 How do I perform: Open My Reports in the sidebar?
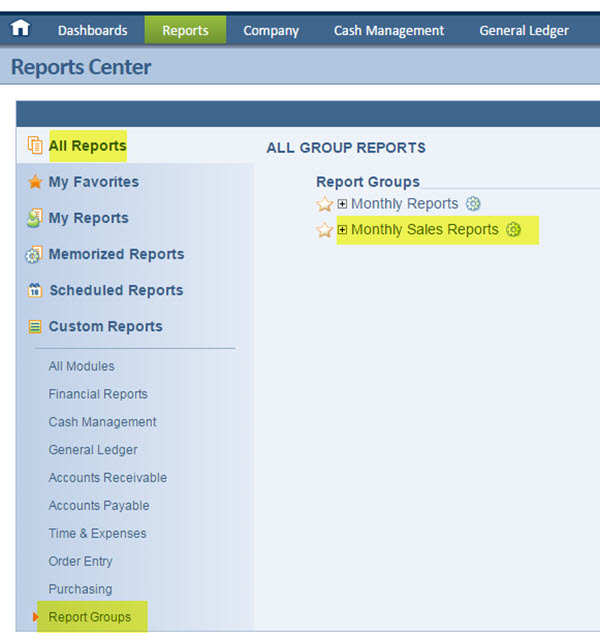(88, 218)
